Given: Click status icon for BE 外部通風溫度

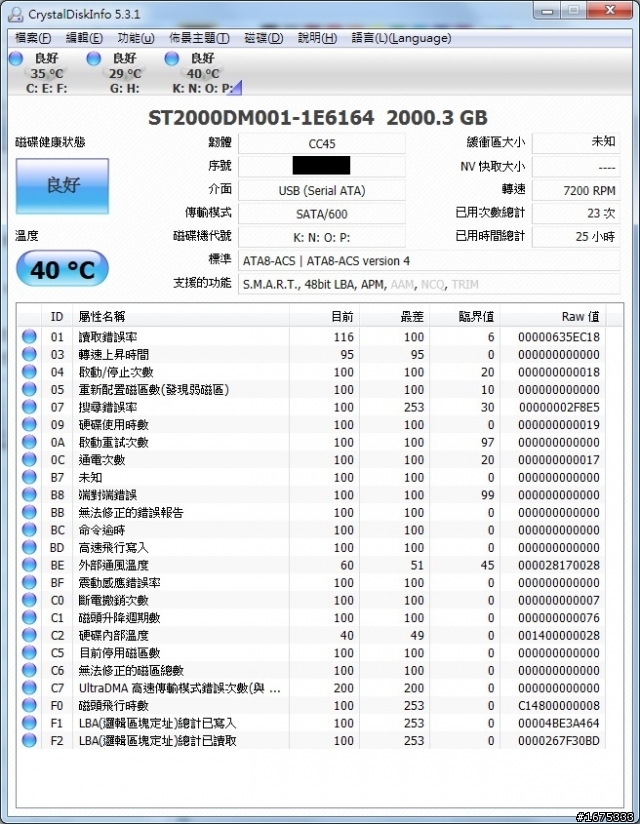Looking at the screenshot, I should (29, 565).
